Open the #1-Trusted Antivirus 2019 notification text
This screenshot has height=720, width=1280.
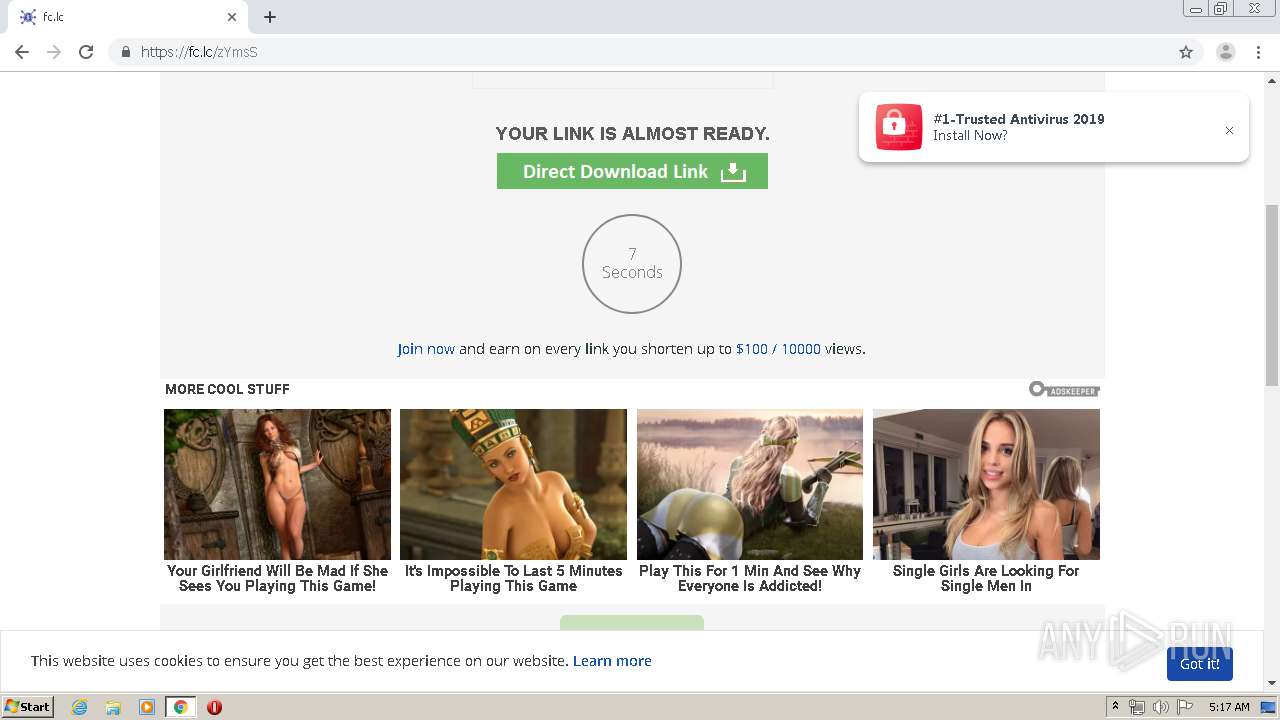[x=1018, y=119]
